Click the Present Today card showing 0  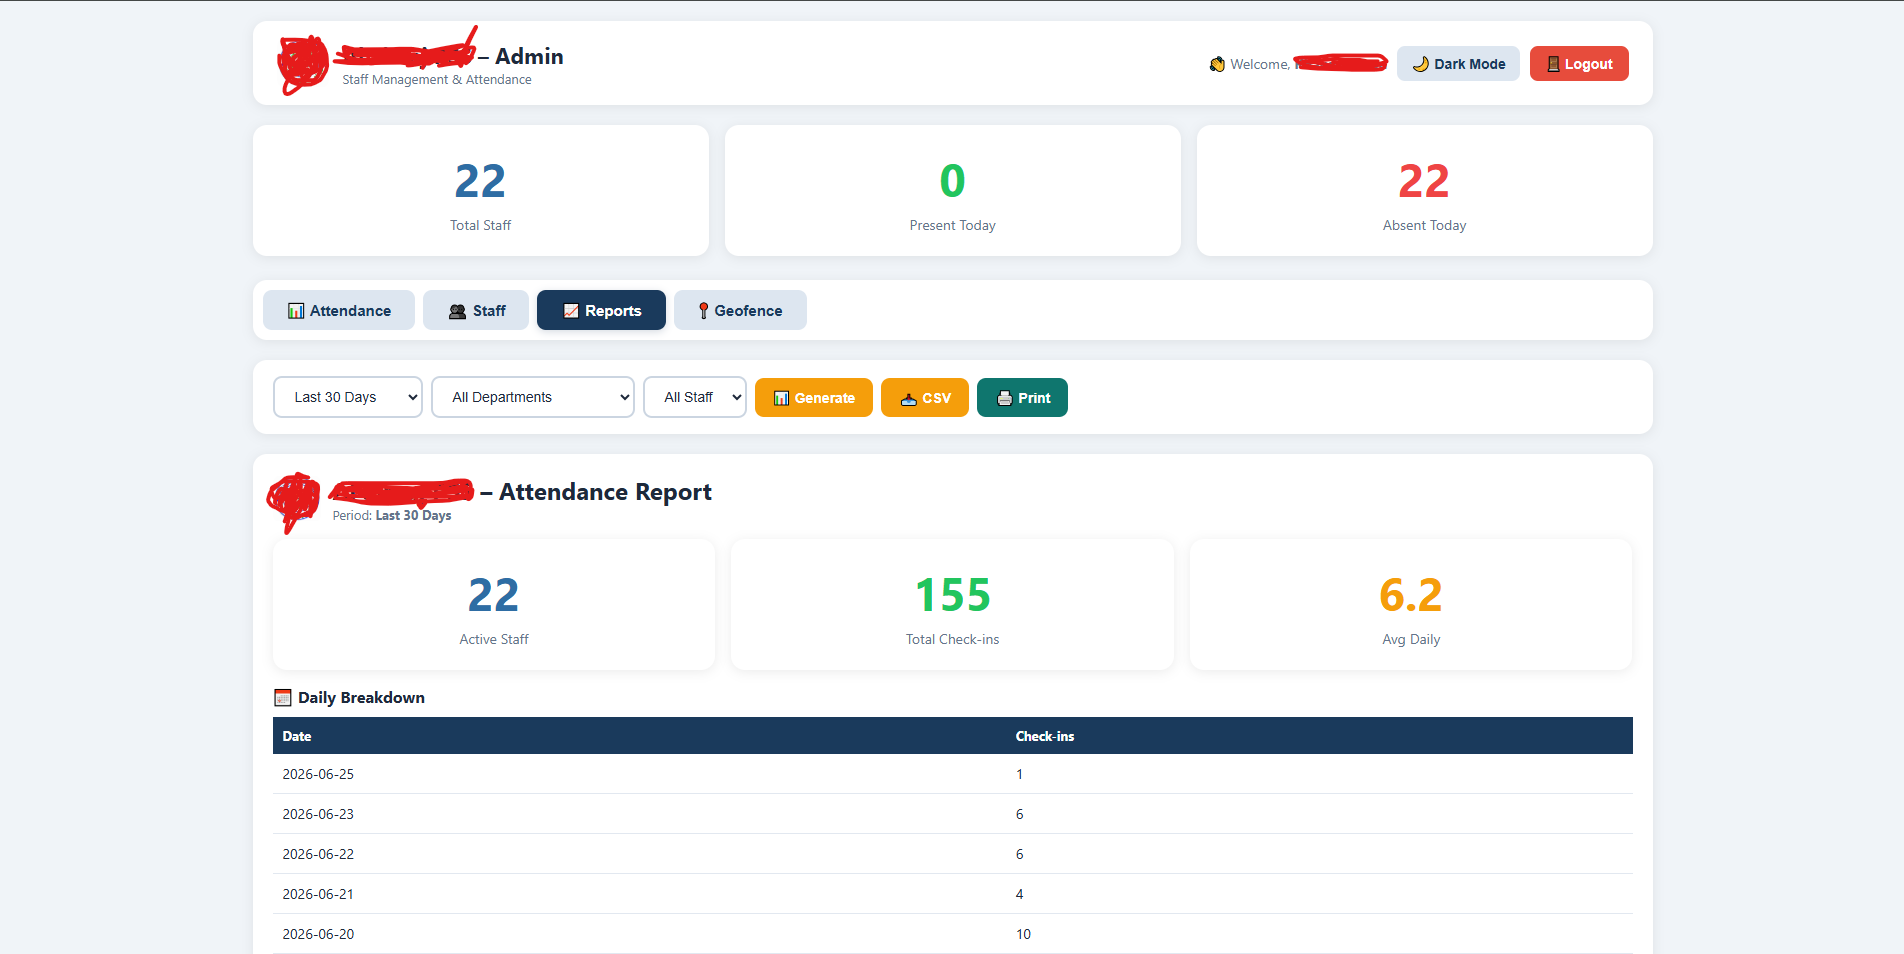coord(953,190)
